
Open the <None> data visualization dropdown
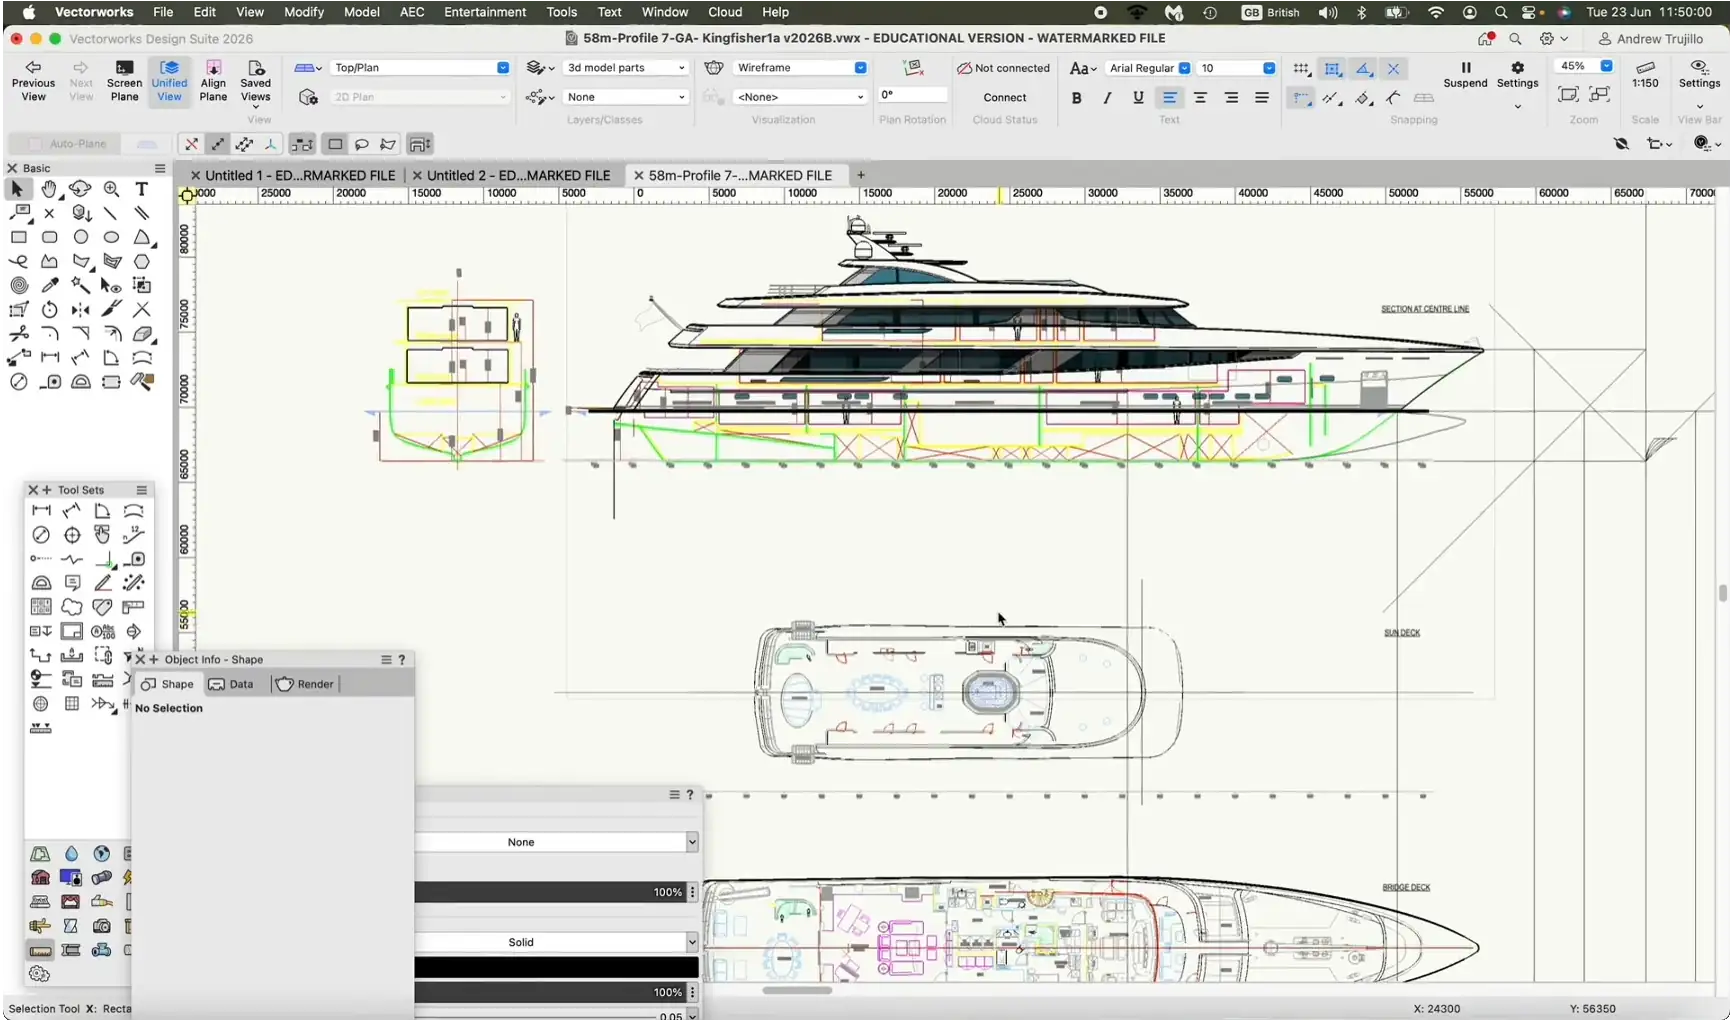point(800,97)
